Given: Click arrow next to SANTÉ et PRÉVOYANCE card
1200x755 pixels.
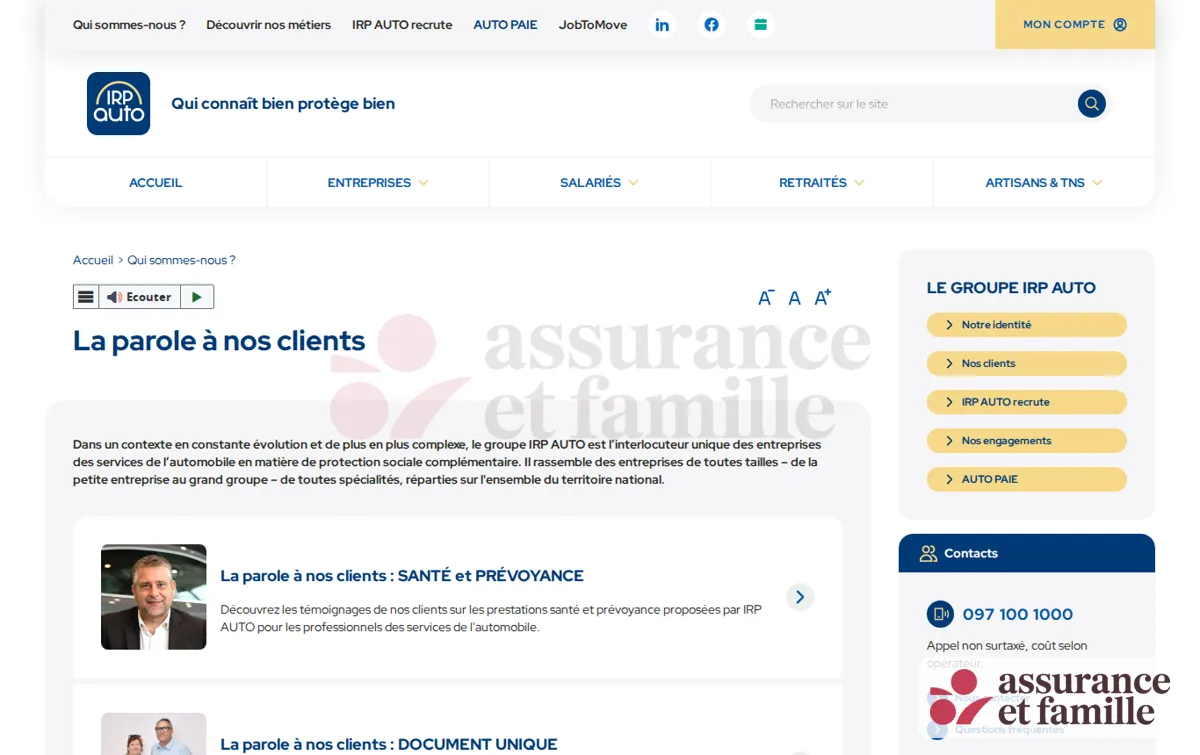Looking at the screenshot, I should point(800,597).
